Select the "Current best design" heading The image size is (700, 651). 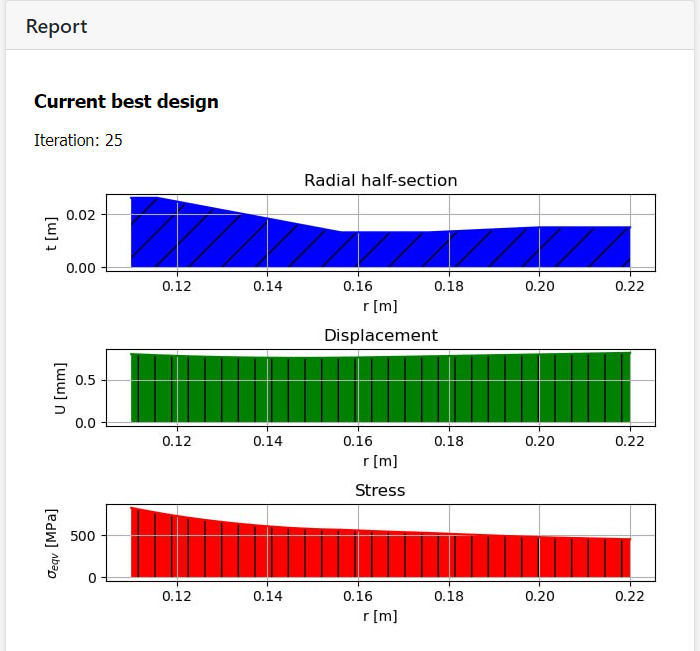(126, 101)
